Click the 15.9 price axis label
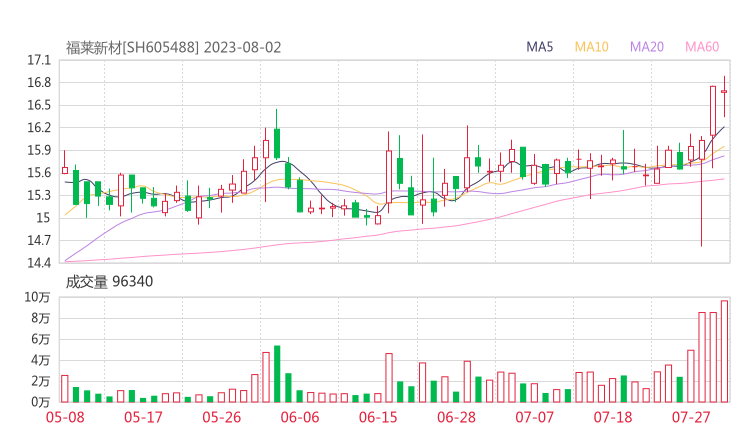The height and width of the screenshot is (440, 740). [39, 150]
